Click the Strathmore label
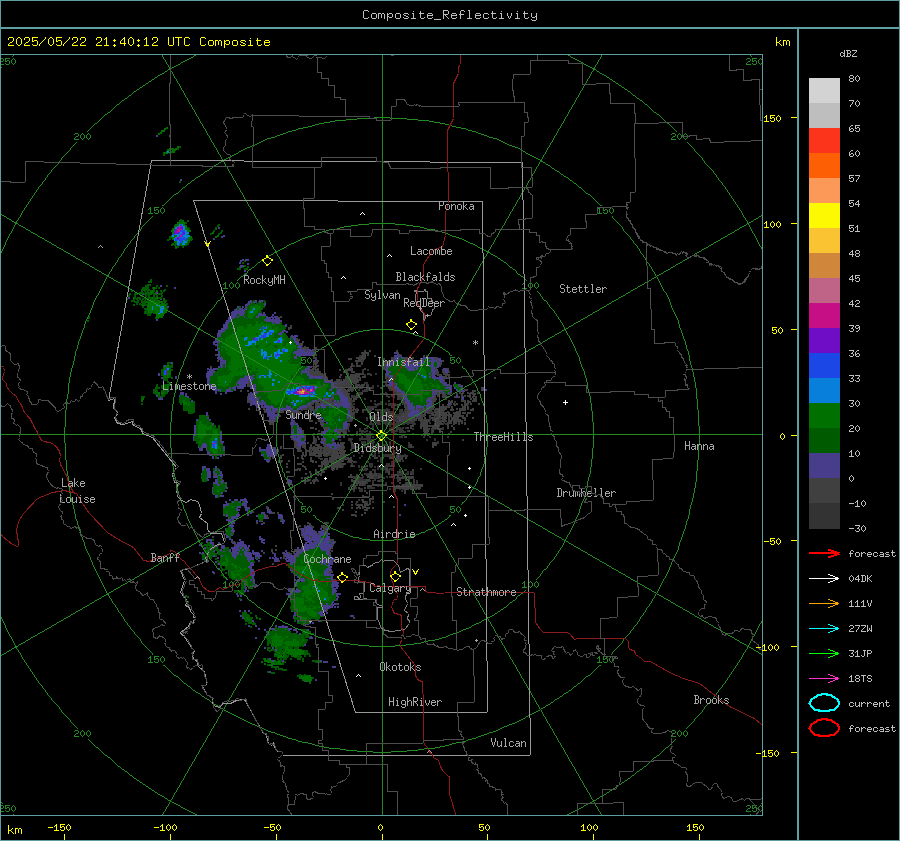 click(x=487, y=592)
